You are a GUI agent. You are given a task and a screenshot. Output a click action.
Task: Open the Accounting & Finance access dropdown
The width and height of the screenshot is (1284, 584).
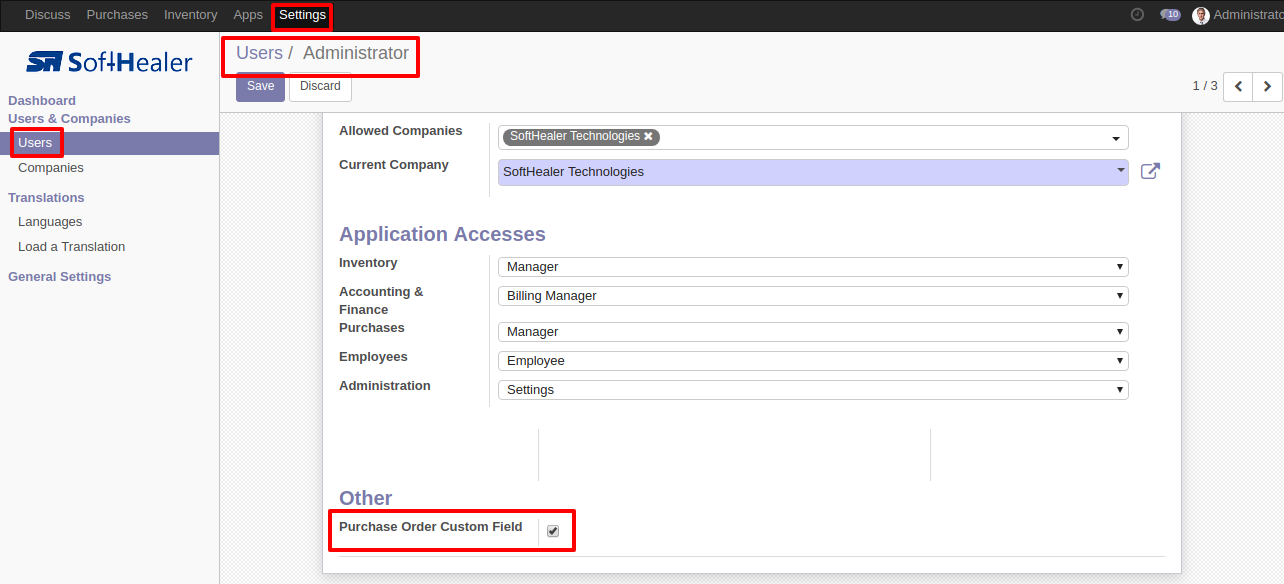(x=813, y=296)
